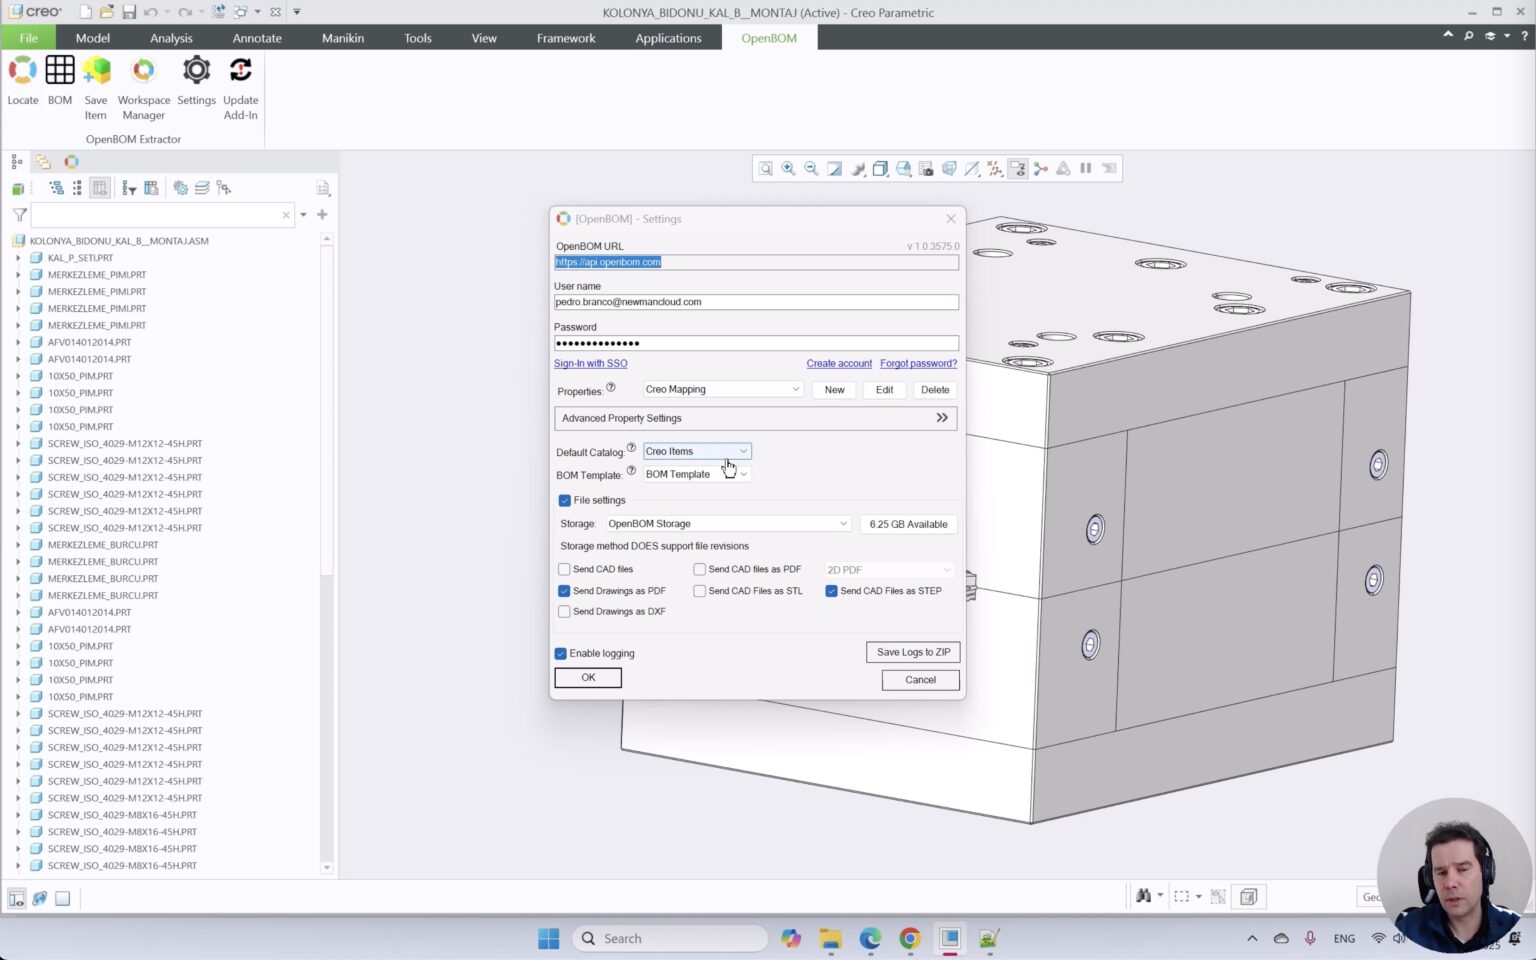Click the 6.25 GB Available storage indicator
Image resolution: width=1536 pixels, height=960 pixels.
(907, 523)
